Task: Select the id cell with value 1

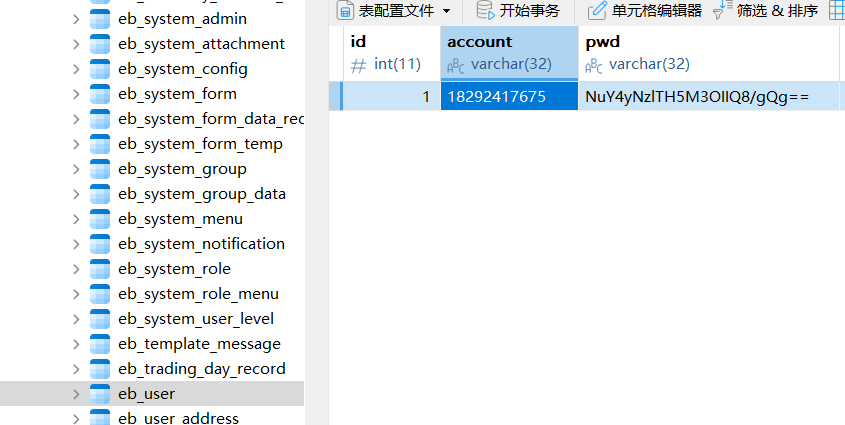Action: coord(392,96)
